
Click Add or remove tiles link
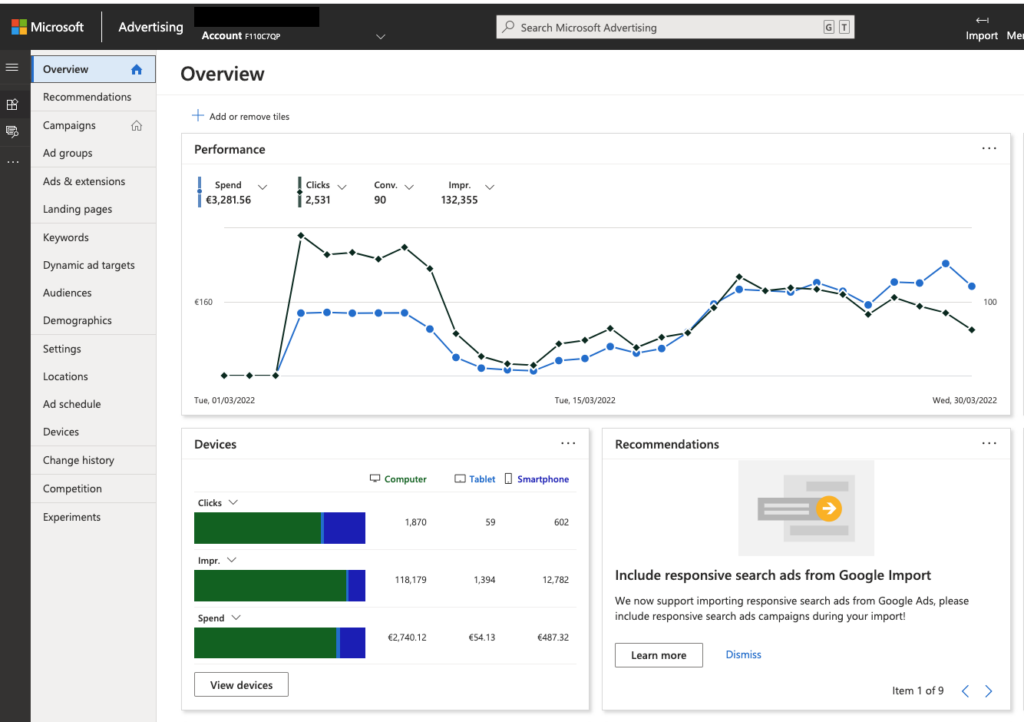coord(249,116)
